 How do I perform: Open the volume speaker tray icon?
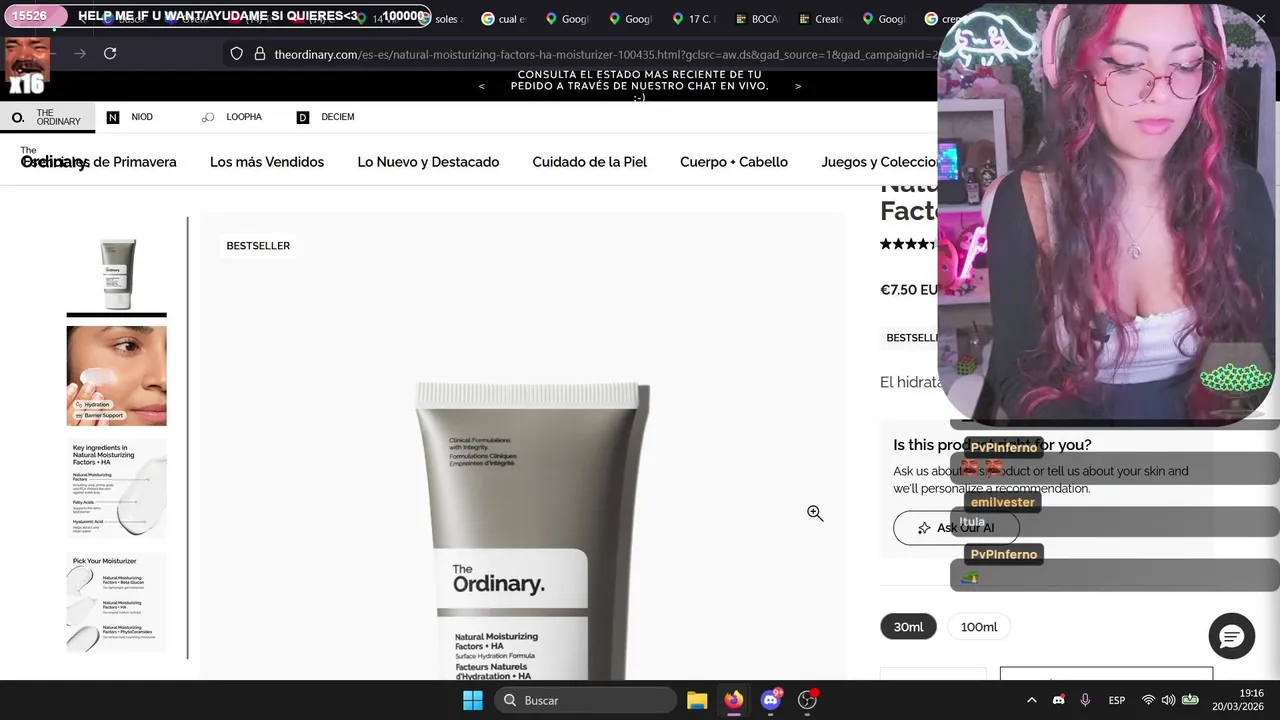click(x=1168, y=700)
